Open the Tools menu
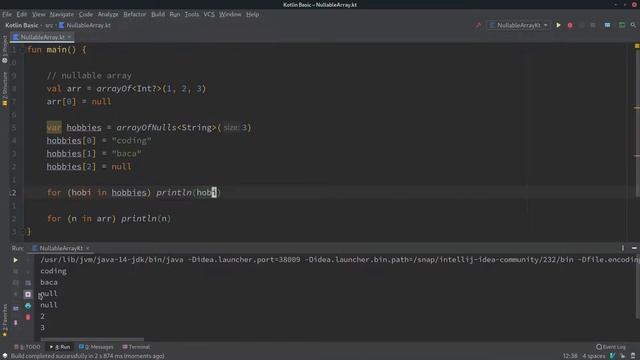Screen dimensions: 640x360 click(191, 14)
